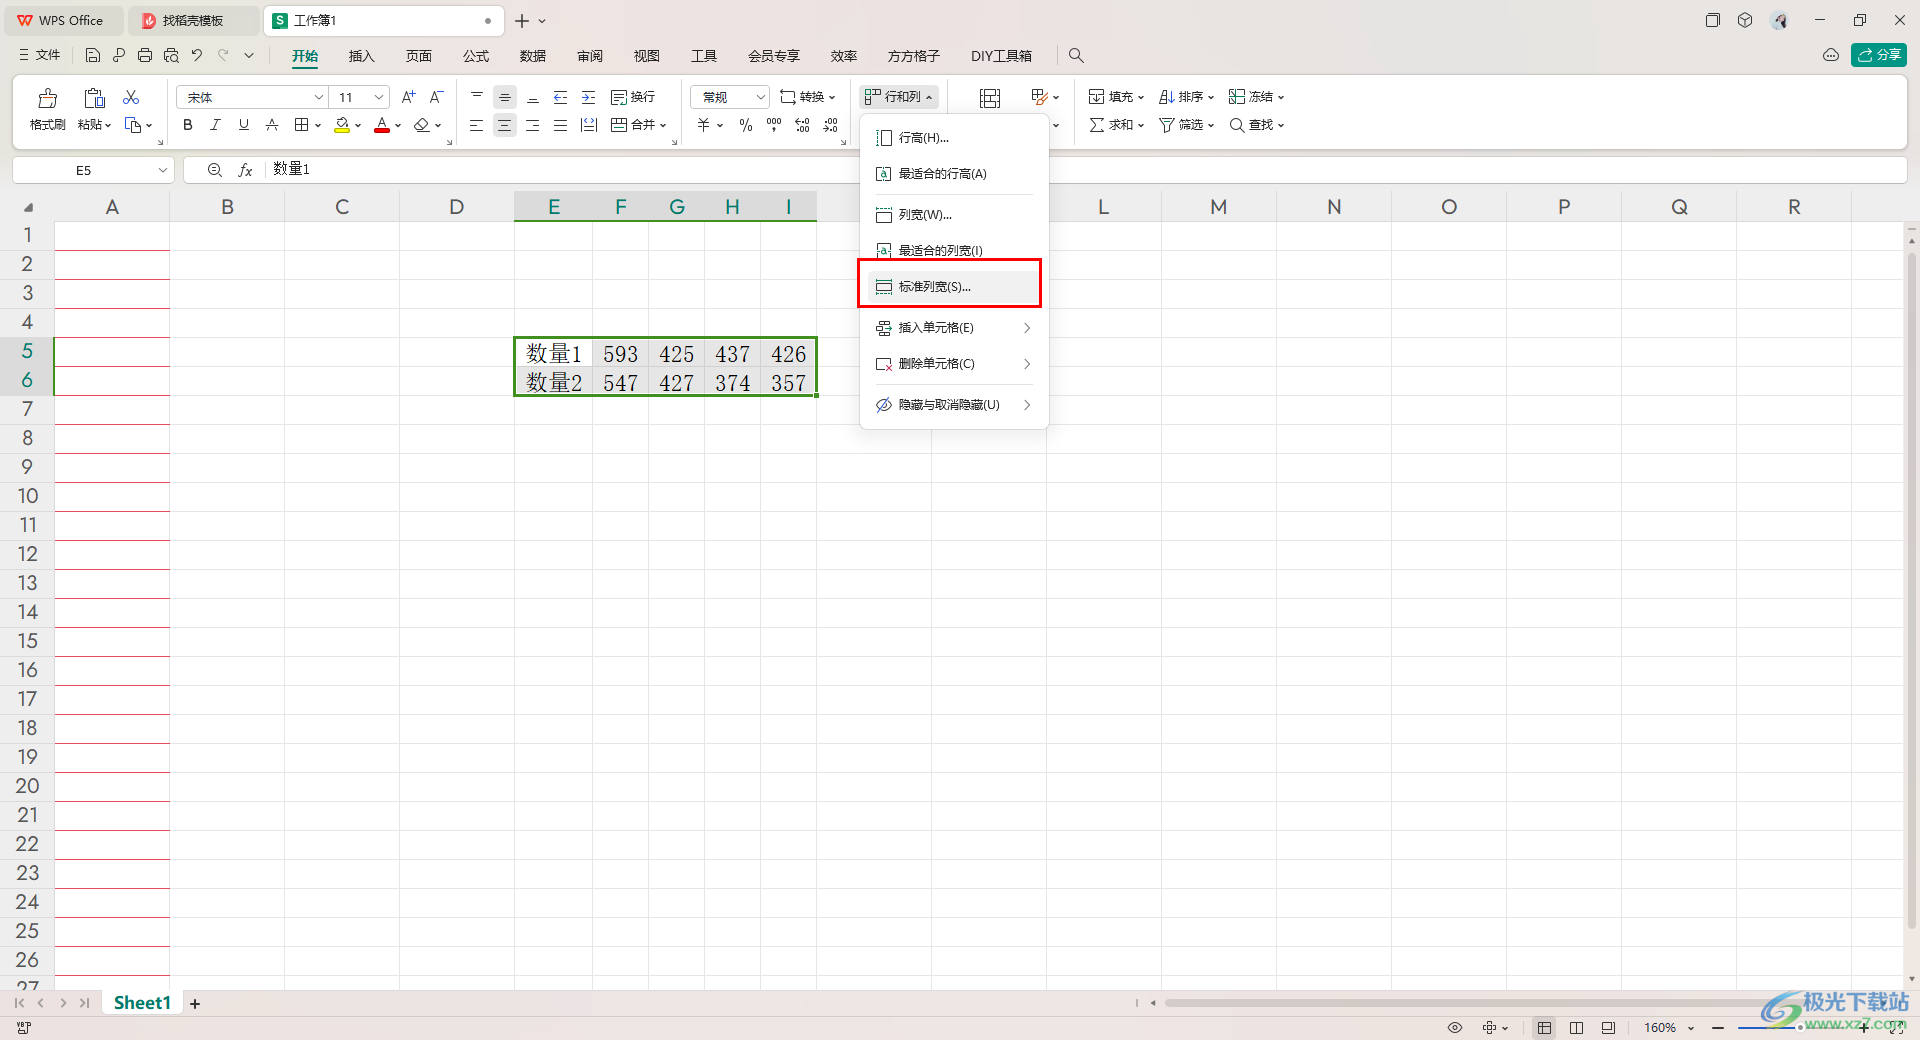Open the font size dropdown showing 11
This screenshot has height=1040, width=1920.
pos(379,97)
